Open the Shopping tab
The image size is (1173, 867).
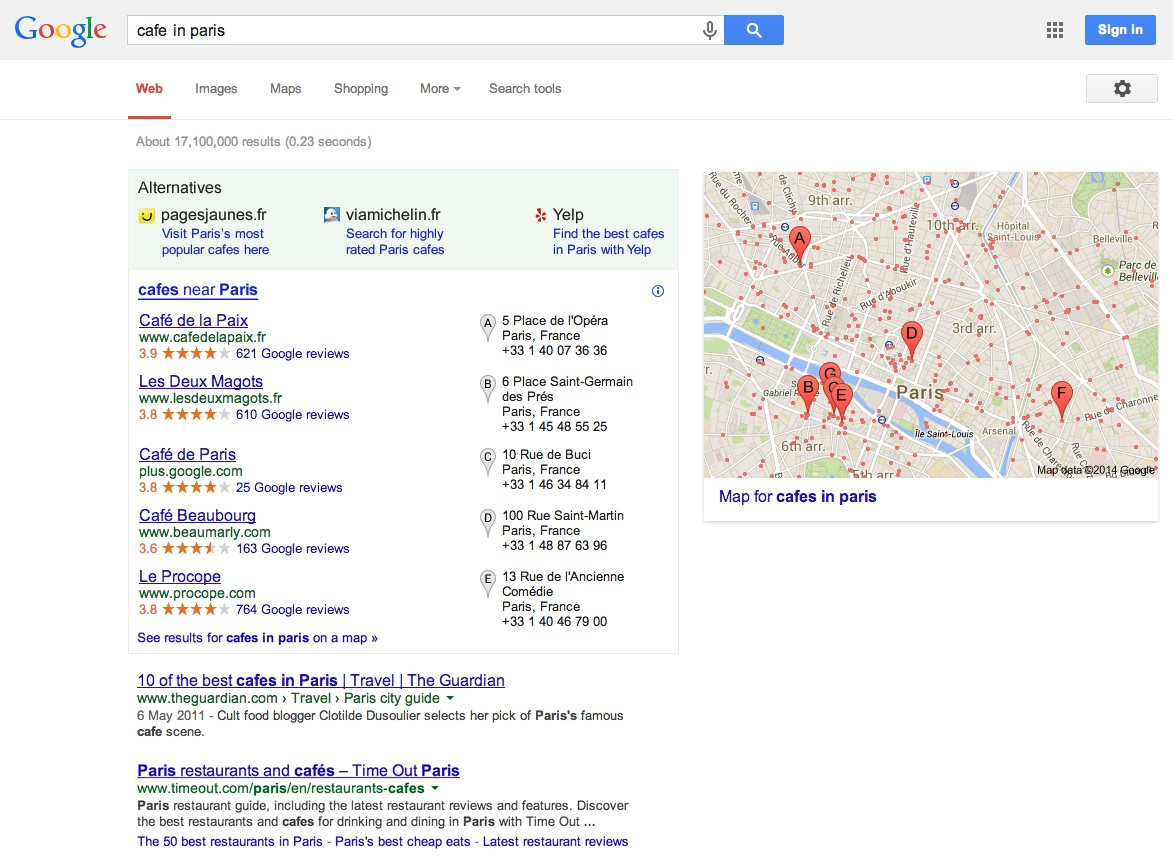[360, 89]
